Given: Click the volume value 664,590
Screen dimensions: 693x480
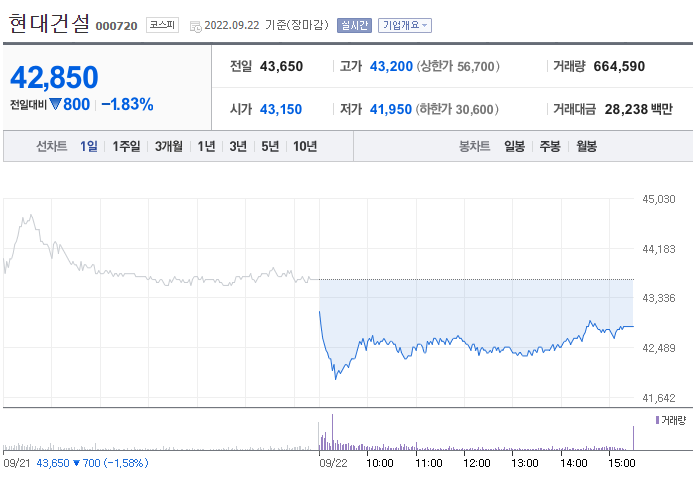Looking at the screenshot, I should 619,66.
